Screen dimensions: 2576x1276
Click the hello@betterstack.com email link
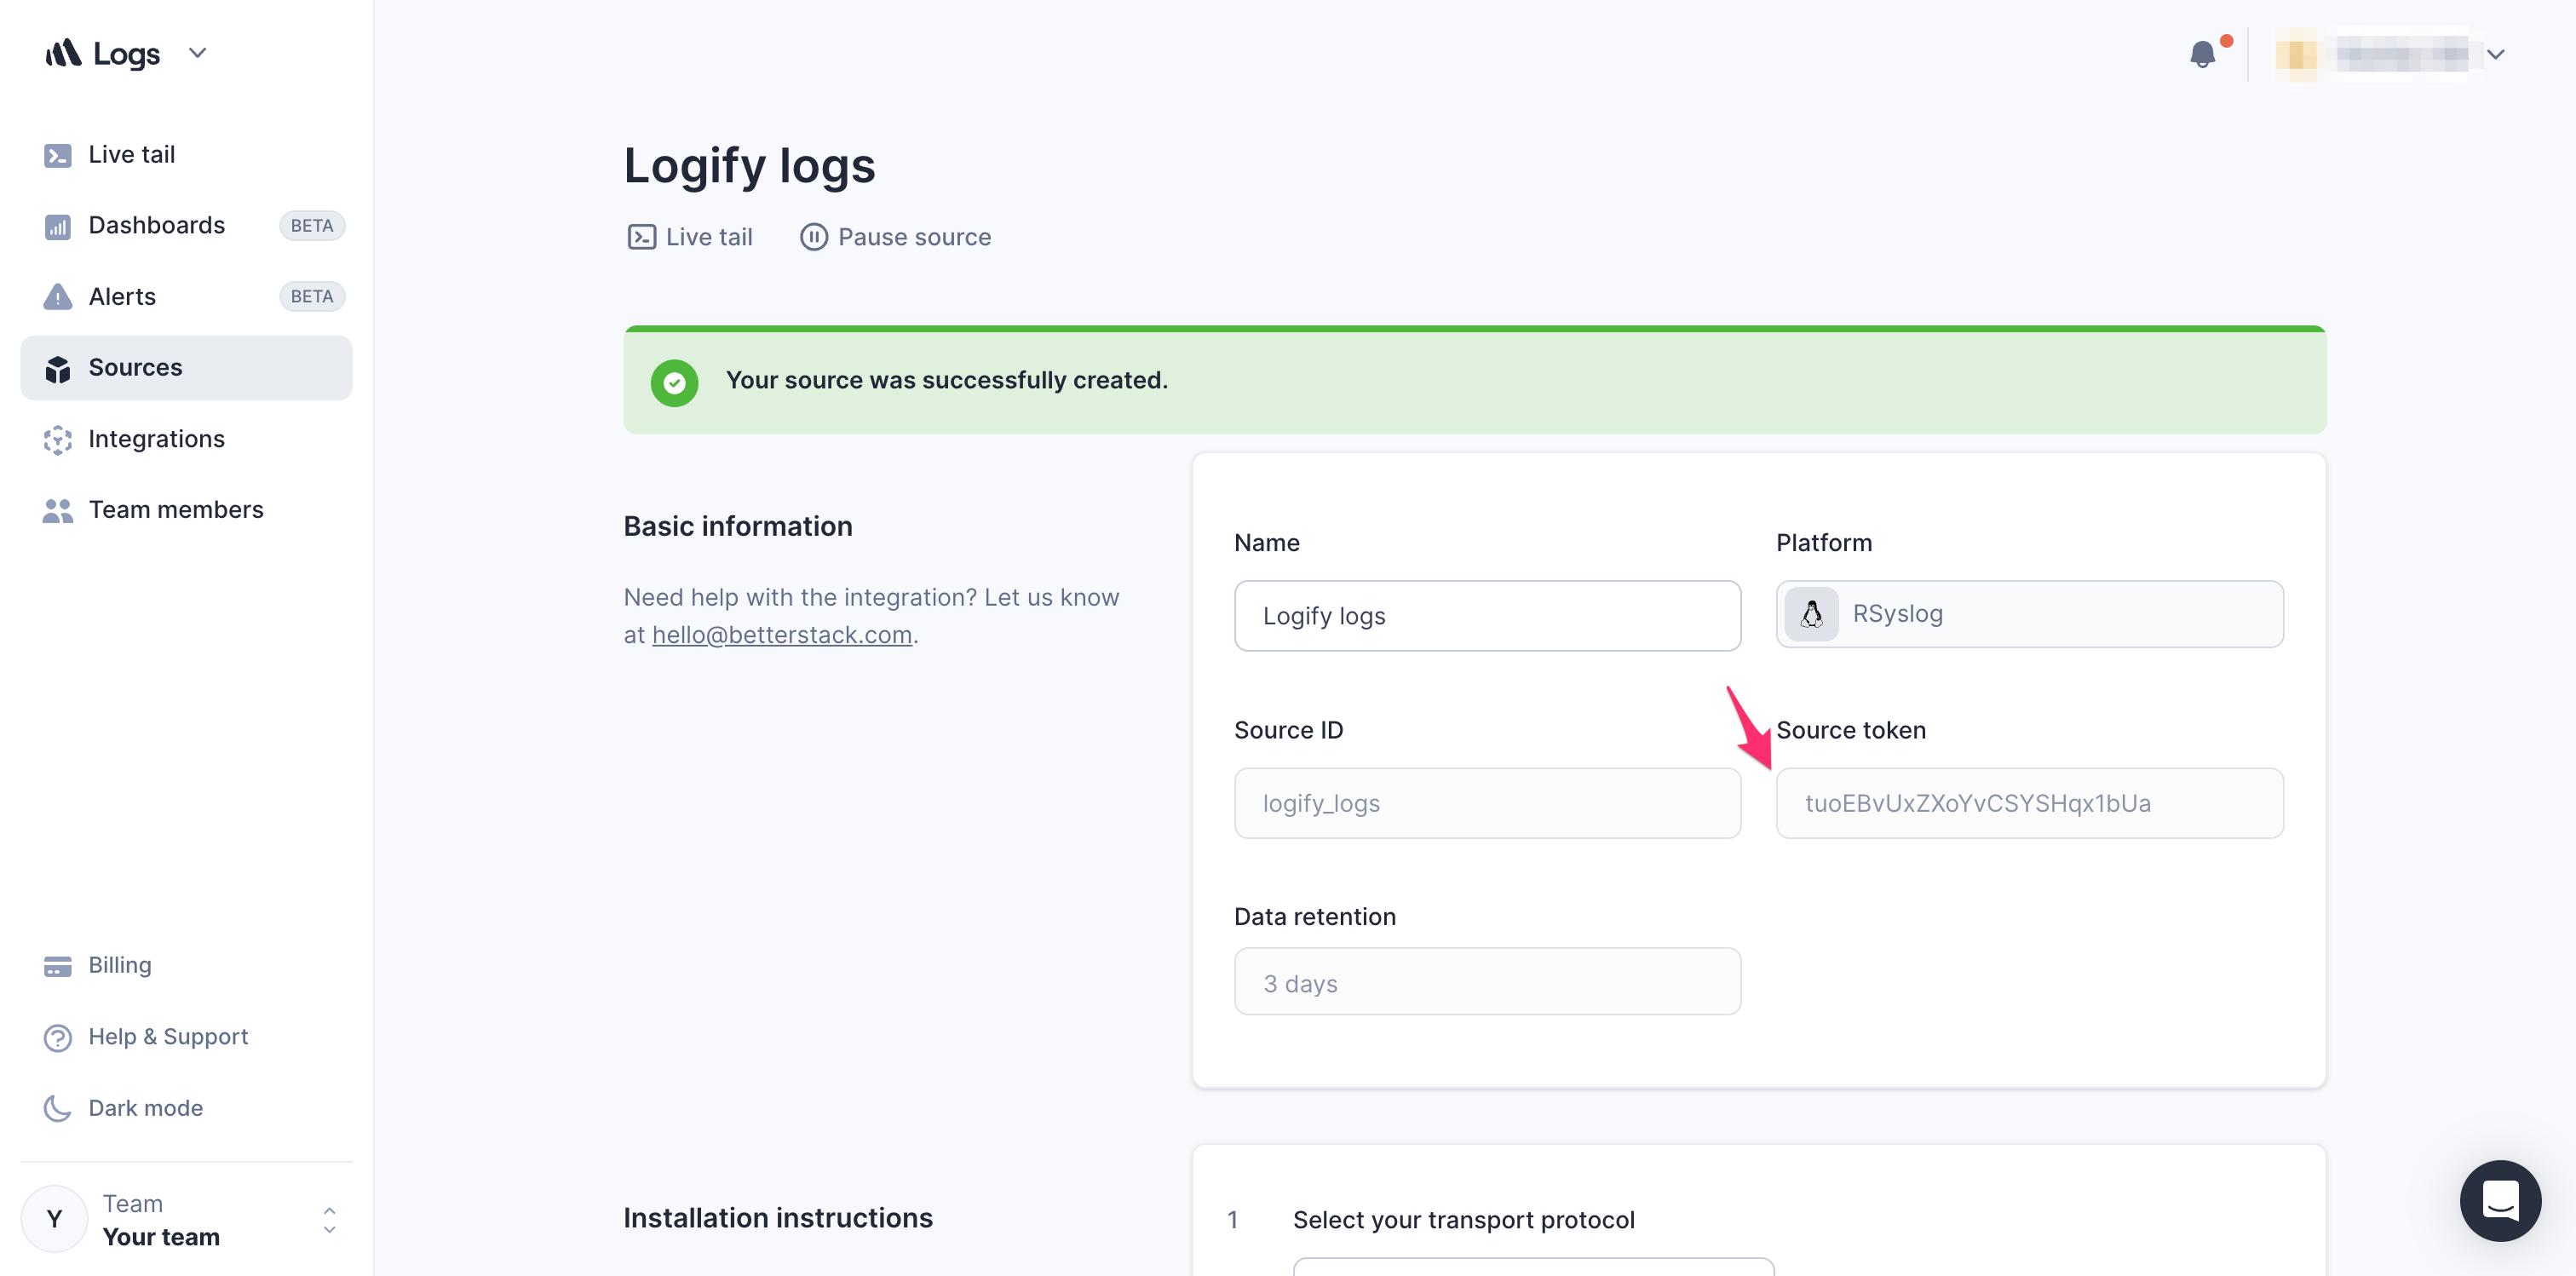click(x=781, y=635)
